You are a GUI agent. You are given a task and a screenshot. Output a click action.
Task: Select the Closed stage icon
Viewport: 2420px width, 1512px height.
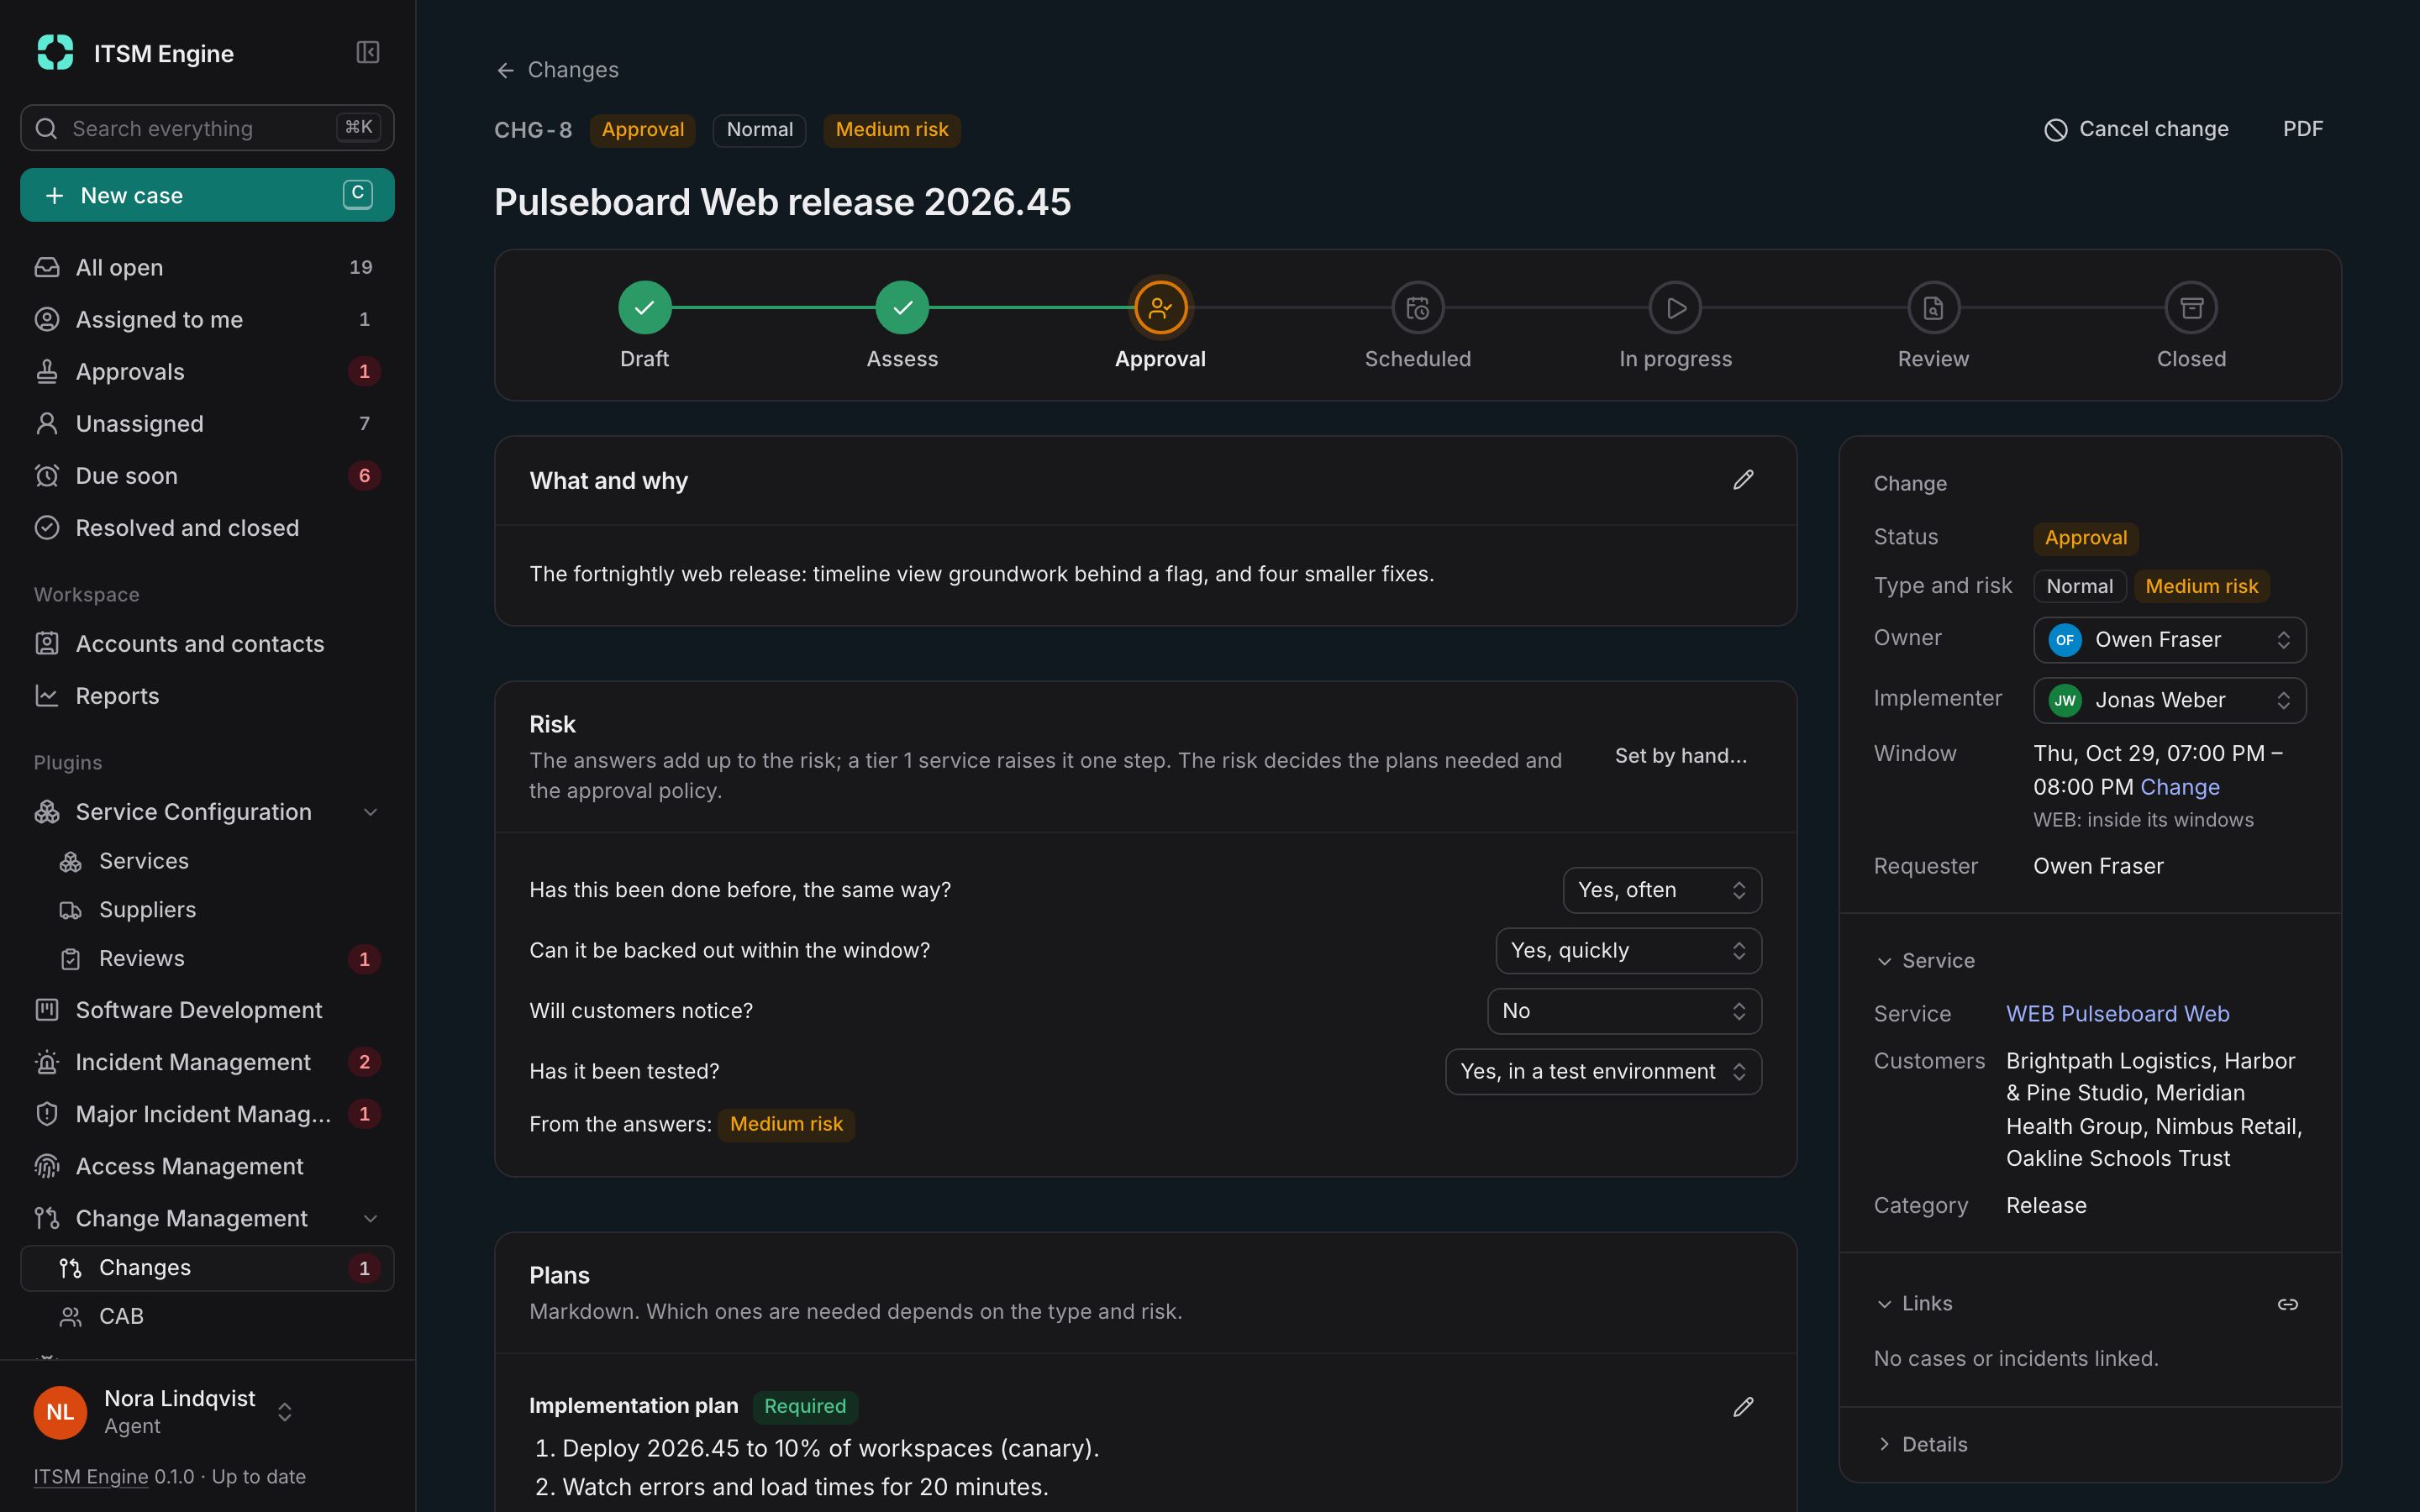click(2191, 308)
